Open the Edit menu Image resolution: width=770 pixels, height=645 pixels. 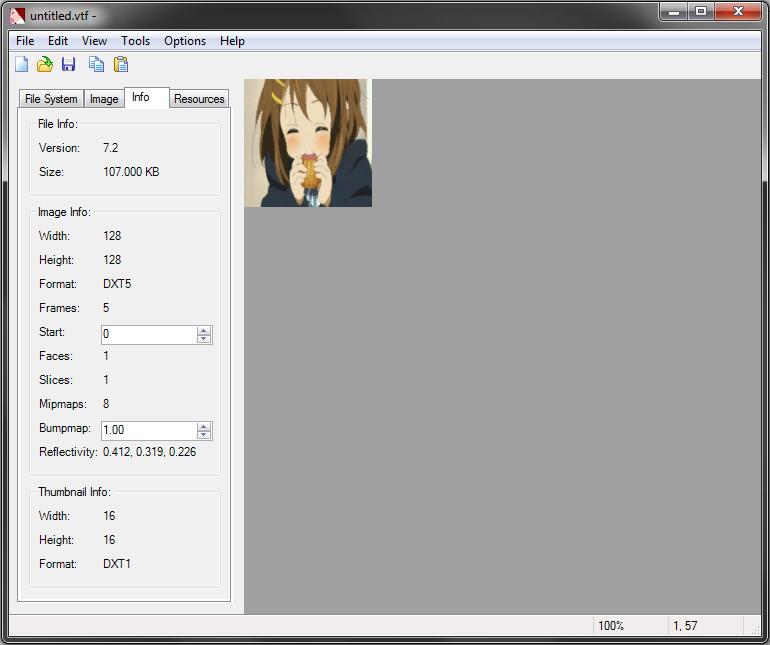(x=58, y=41)
